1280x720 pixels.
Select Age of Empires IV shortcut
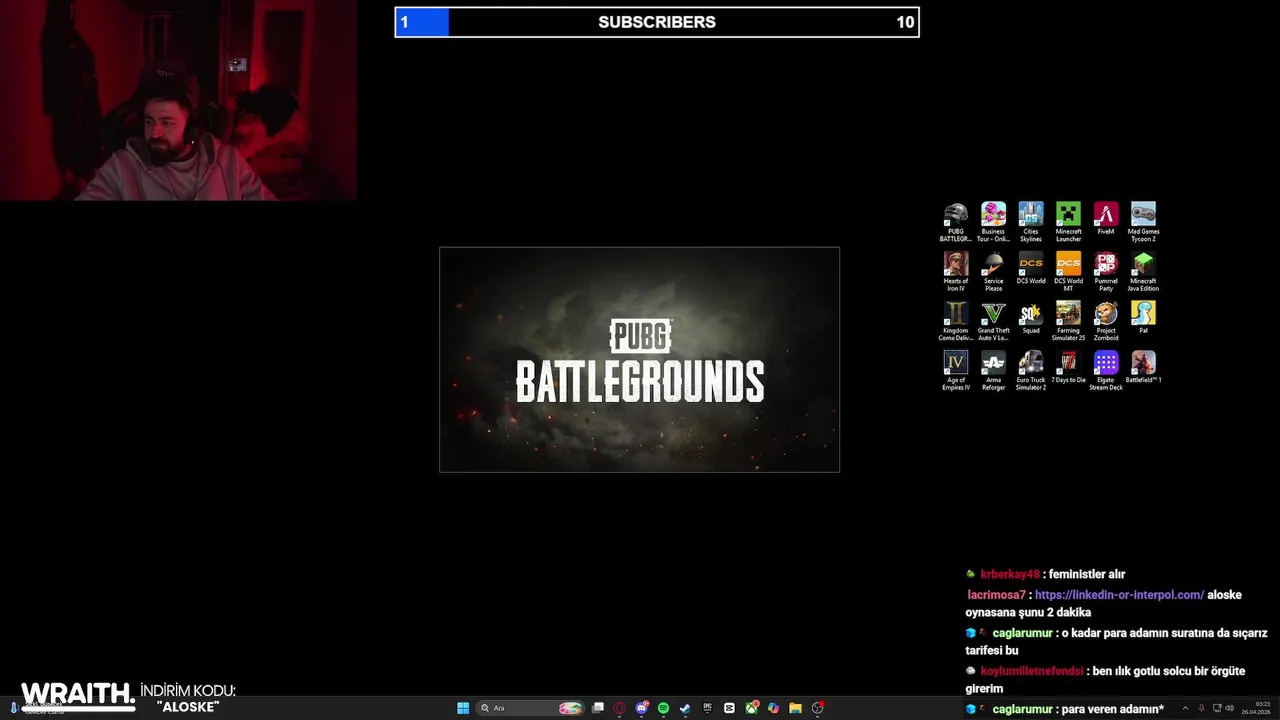click(x=956, y=370)
